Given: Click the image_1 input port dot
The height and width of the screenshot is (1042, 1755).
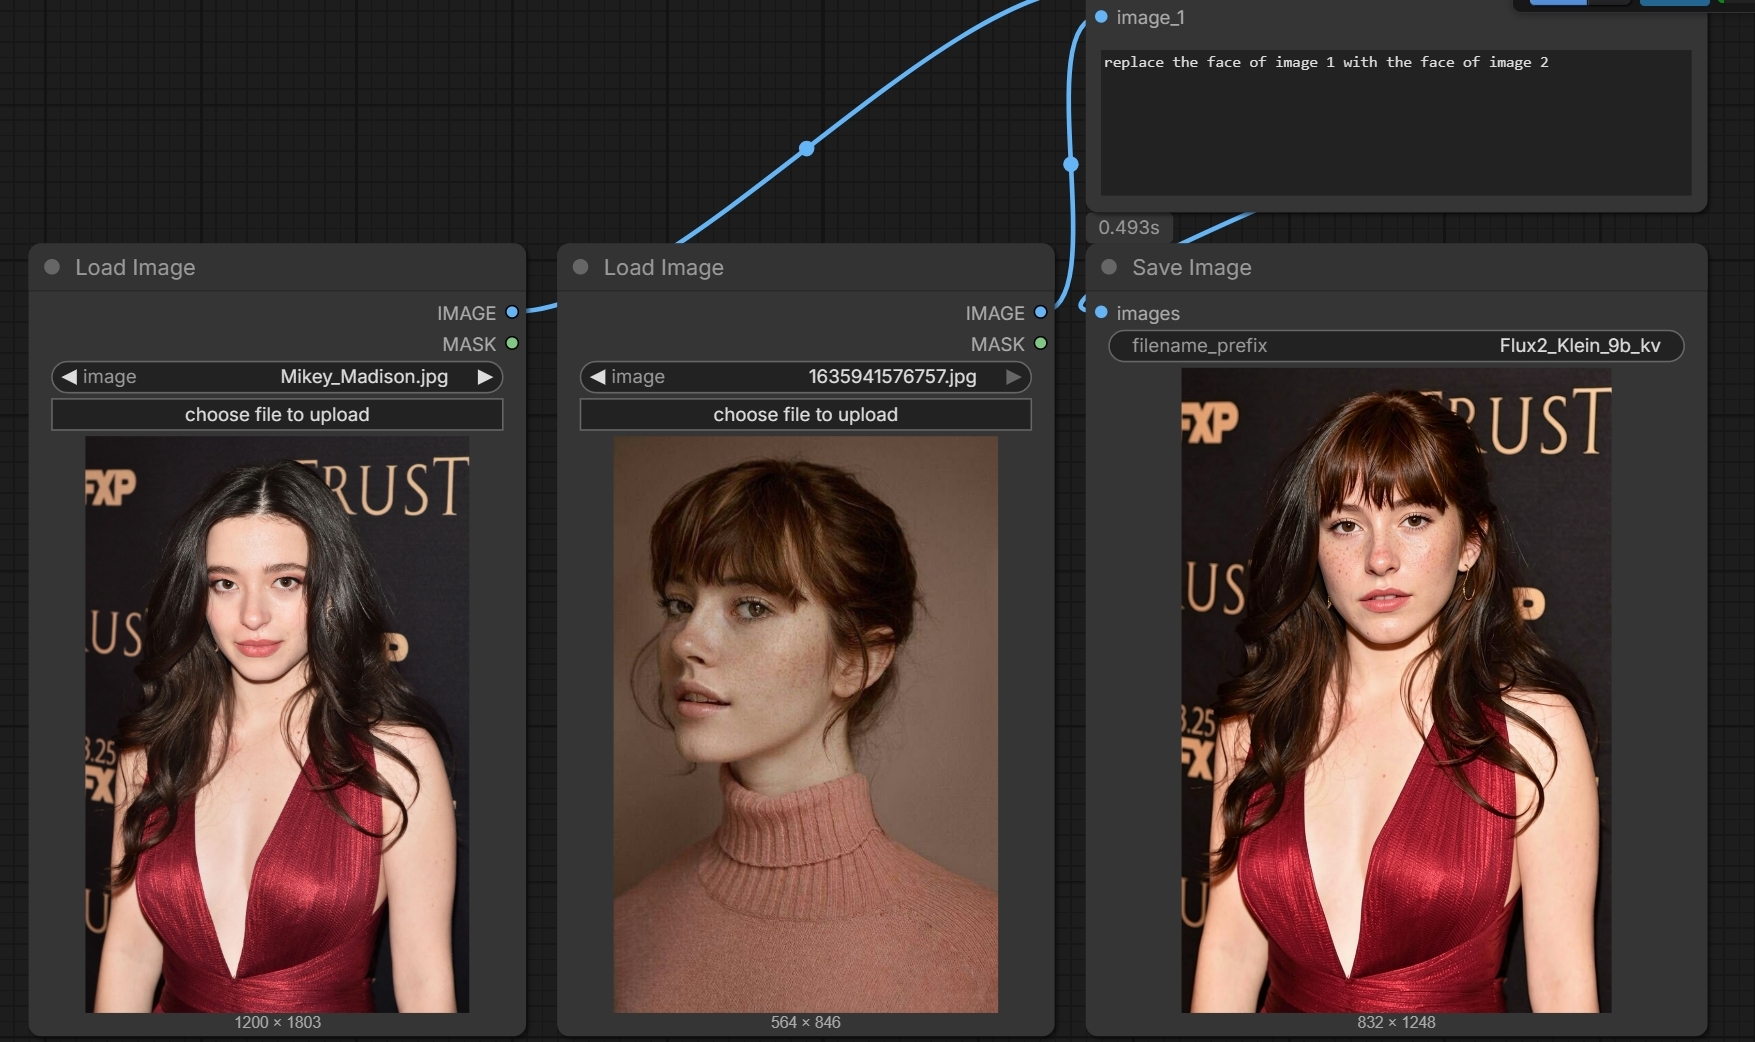Looking at the screenshot, I should [1101, 17].
